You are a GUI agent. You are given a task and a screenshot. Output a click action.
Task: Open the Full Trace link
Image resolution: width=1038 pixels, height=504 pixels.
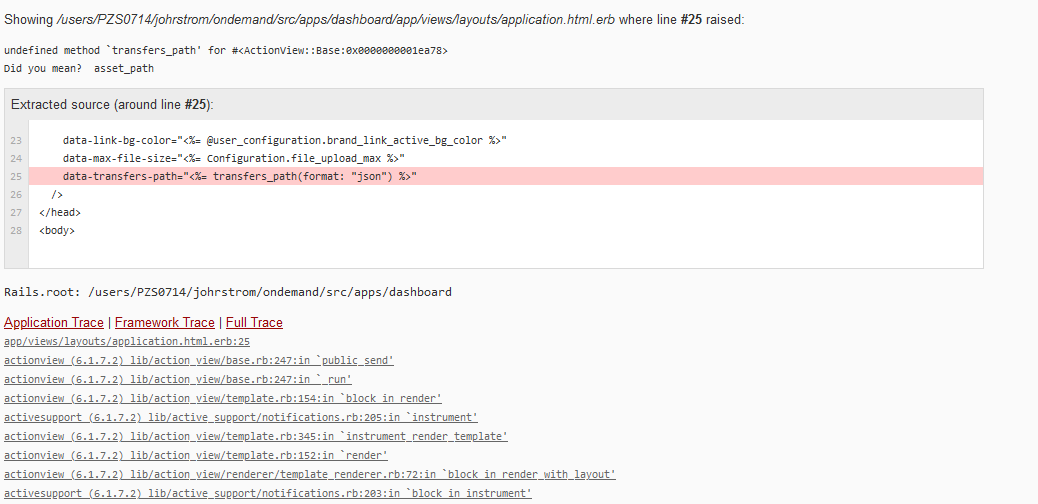254,323
